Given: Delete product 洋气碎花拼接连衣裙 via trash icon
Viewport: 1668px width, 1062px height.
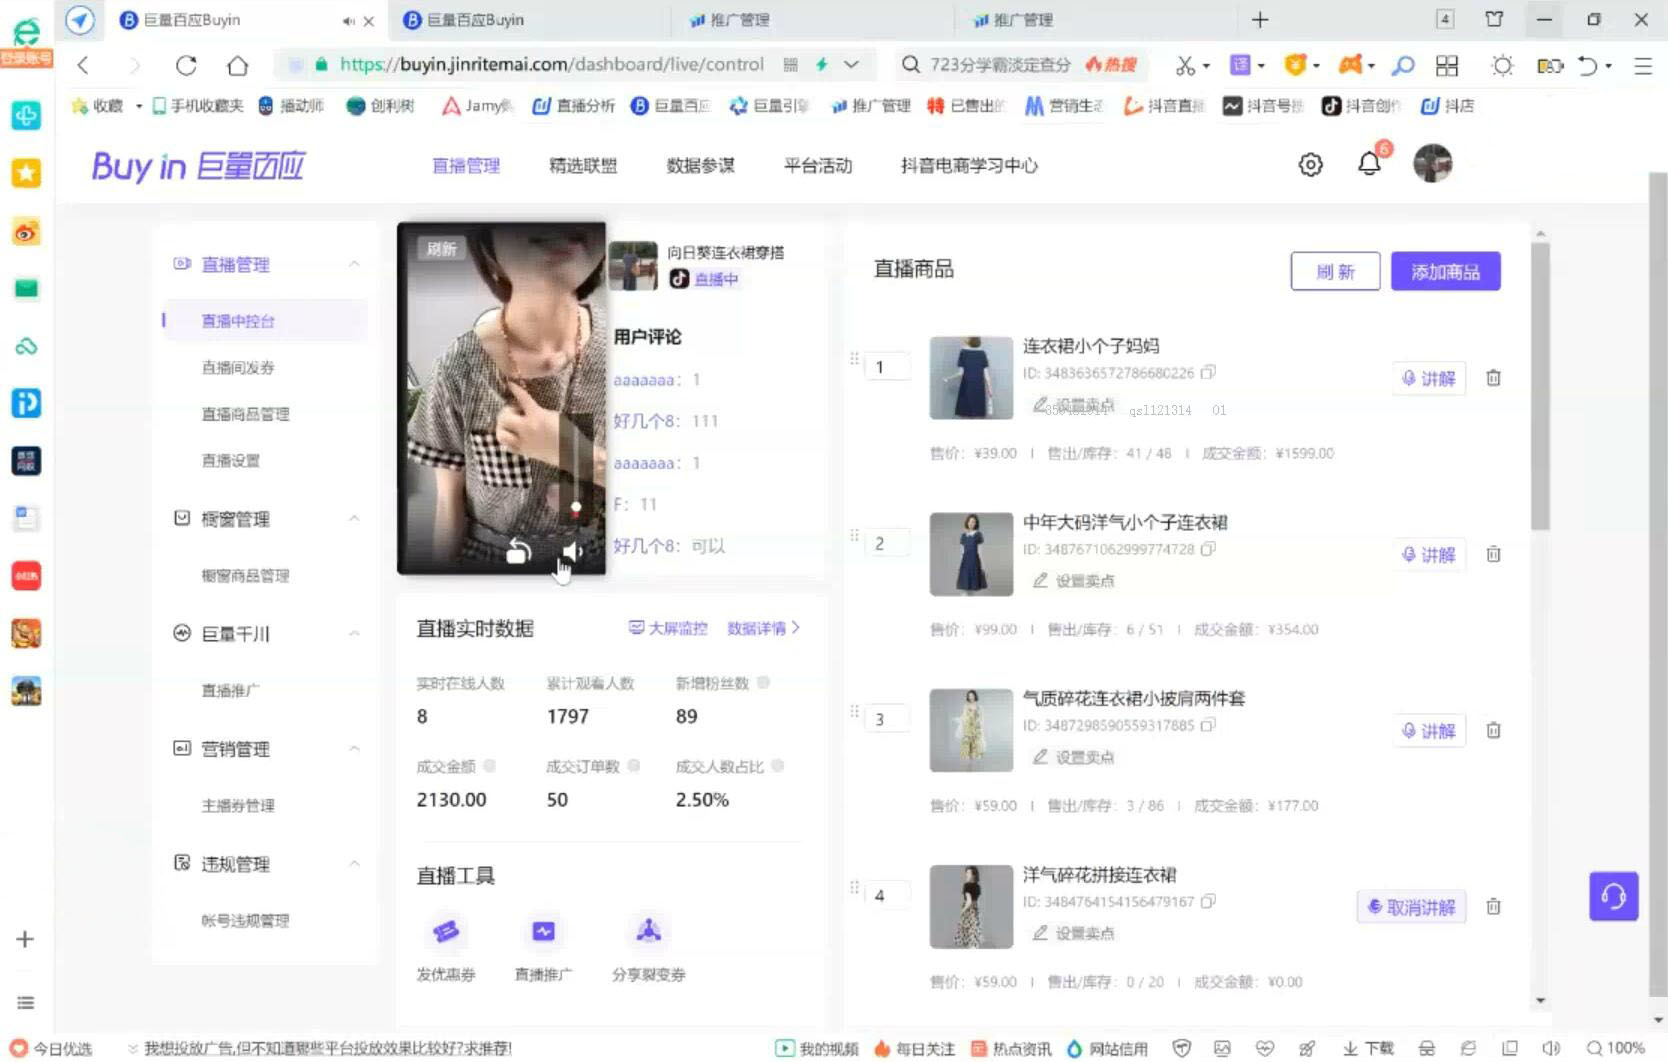Looking at the screenshot, I should pyautogui.click(x=1493, y=906).
